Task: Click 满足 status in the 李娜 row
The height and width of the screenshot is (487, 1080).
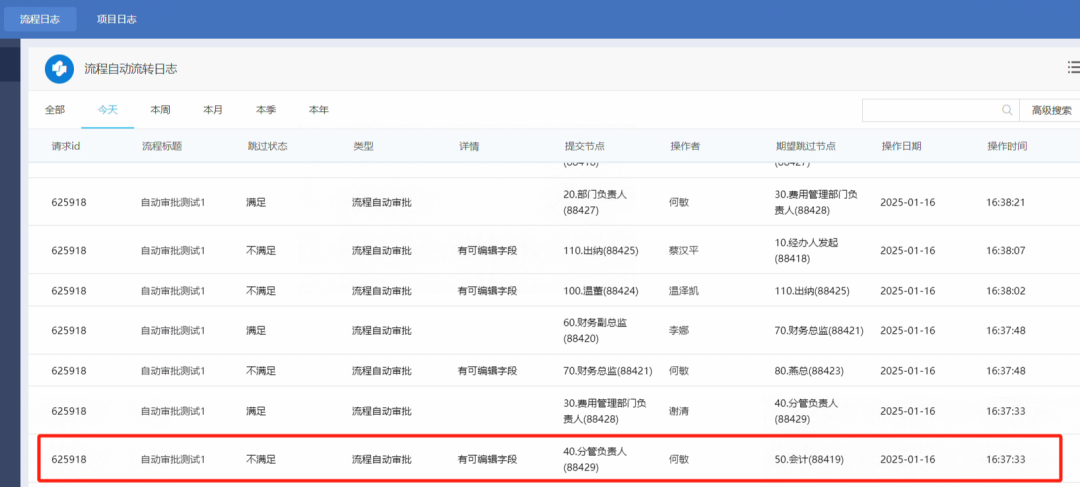Action: 256,331
